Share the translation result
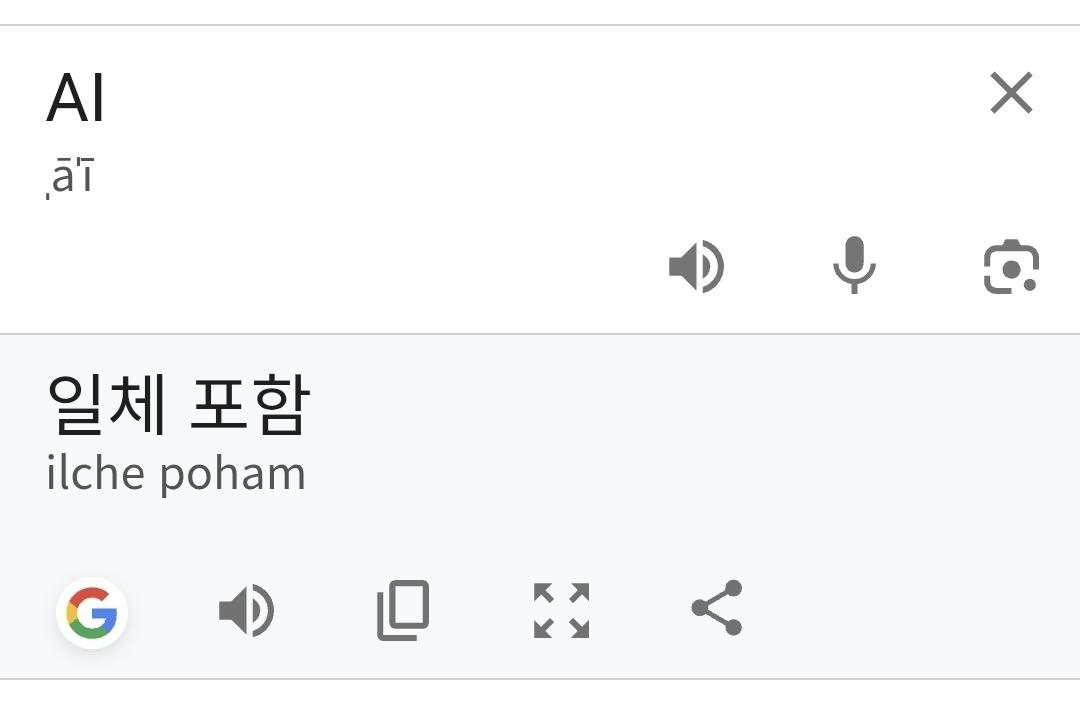 coord(717,608)
